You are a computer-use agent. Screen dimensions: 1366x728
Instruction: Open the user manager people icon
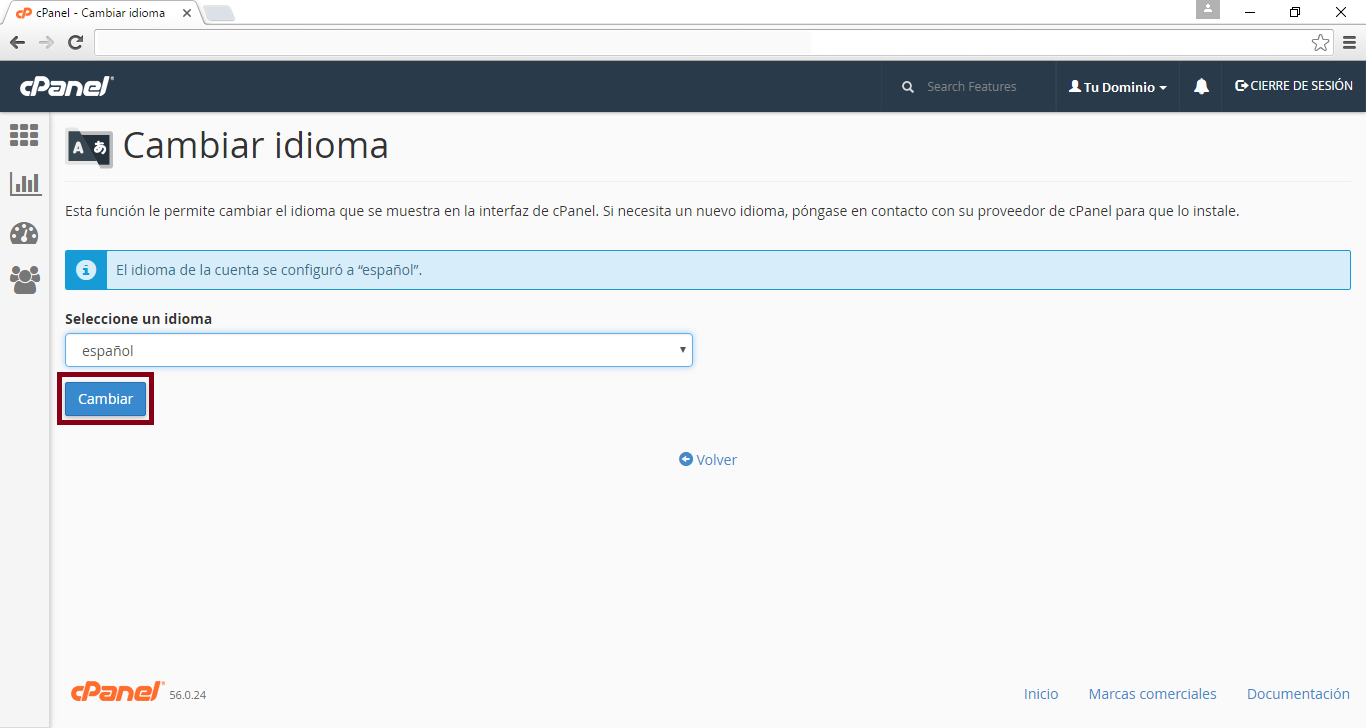point(24,280)
